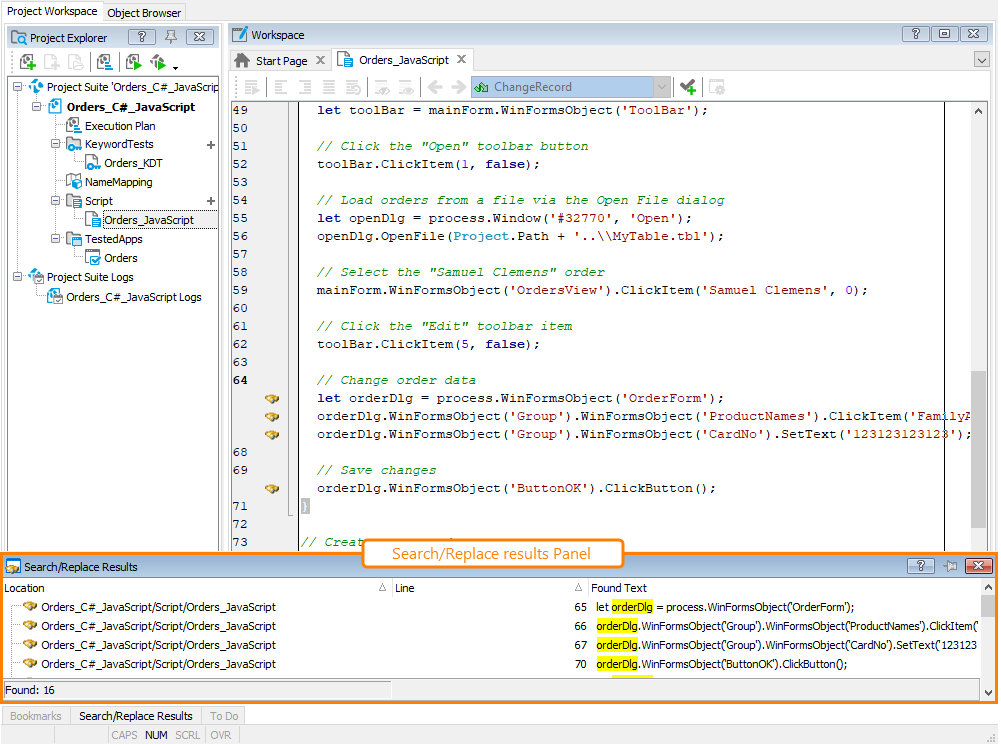Toggle the CAPS indicator in status bar
Screen dimensions: 1001x744
(125, 735)
